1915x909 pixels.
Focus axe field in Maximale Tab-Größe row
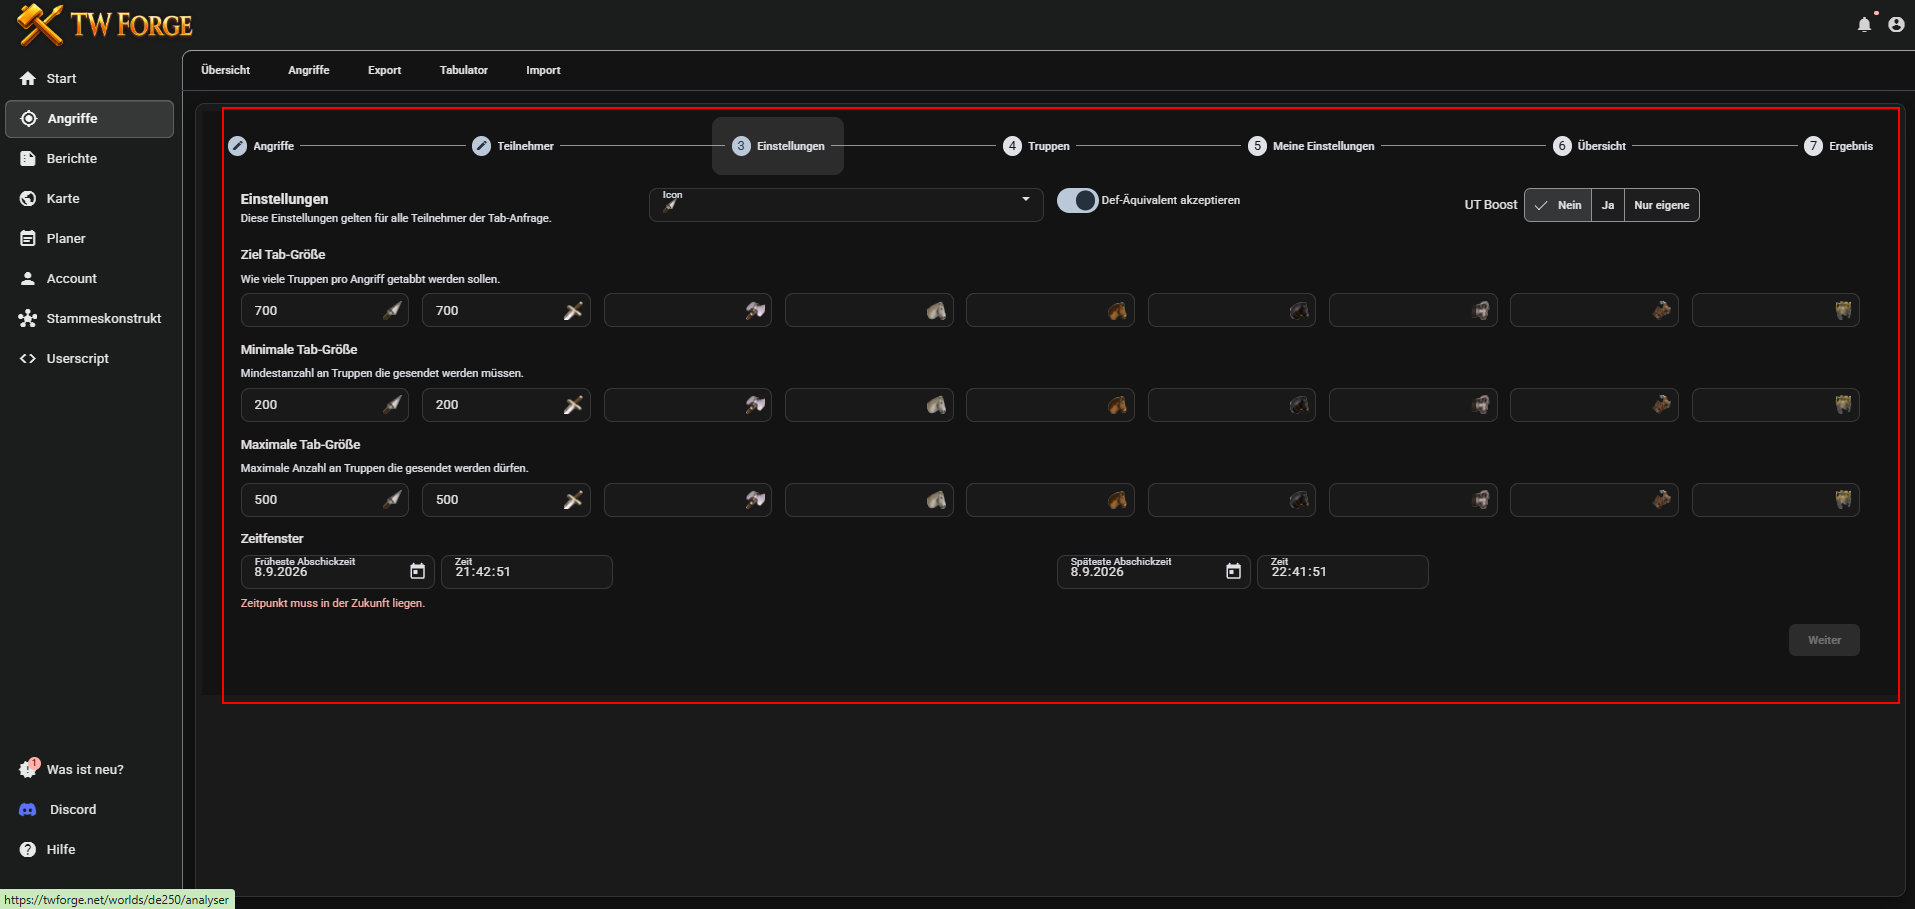point(688,500)
